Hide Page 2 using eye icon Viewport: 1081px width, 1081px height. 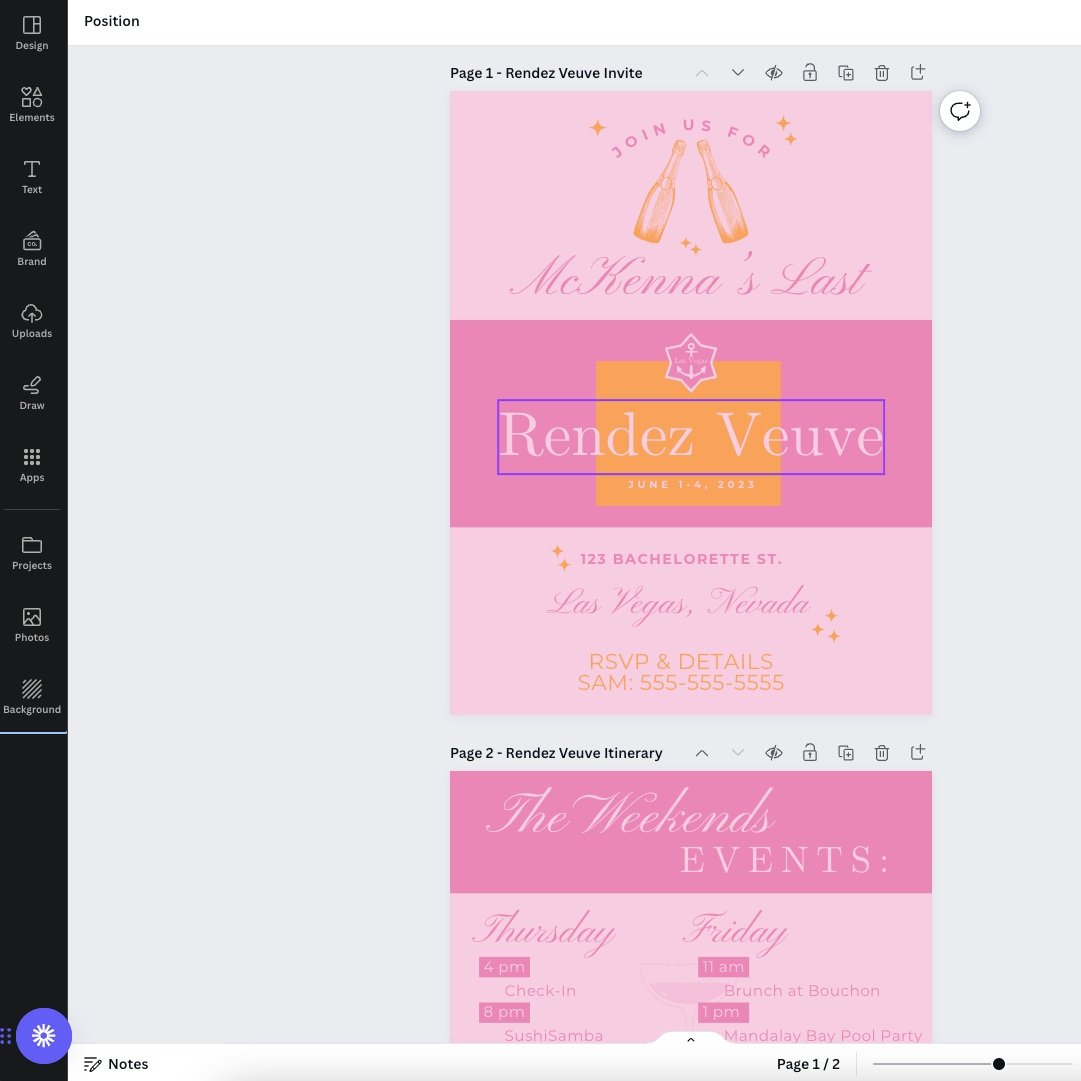[774, 753]
